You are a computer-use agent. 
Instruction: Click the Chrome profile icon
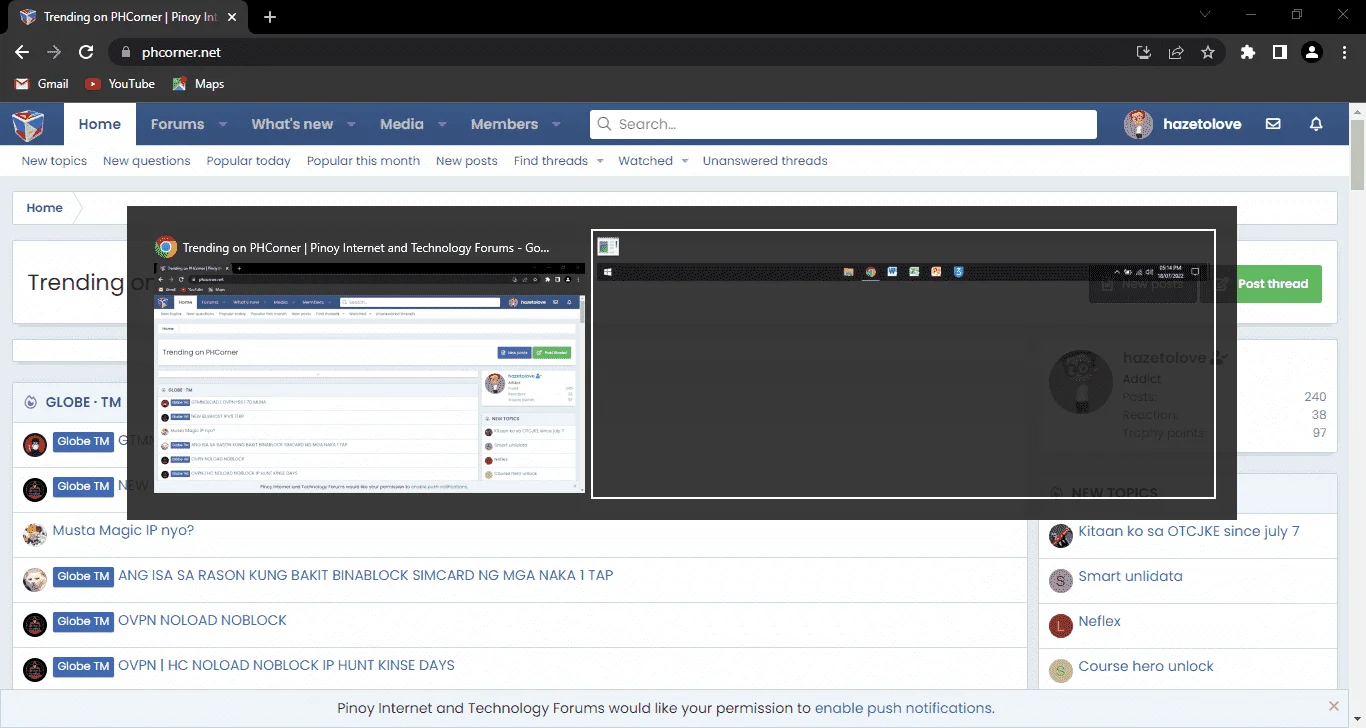tap(1312, 52)
